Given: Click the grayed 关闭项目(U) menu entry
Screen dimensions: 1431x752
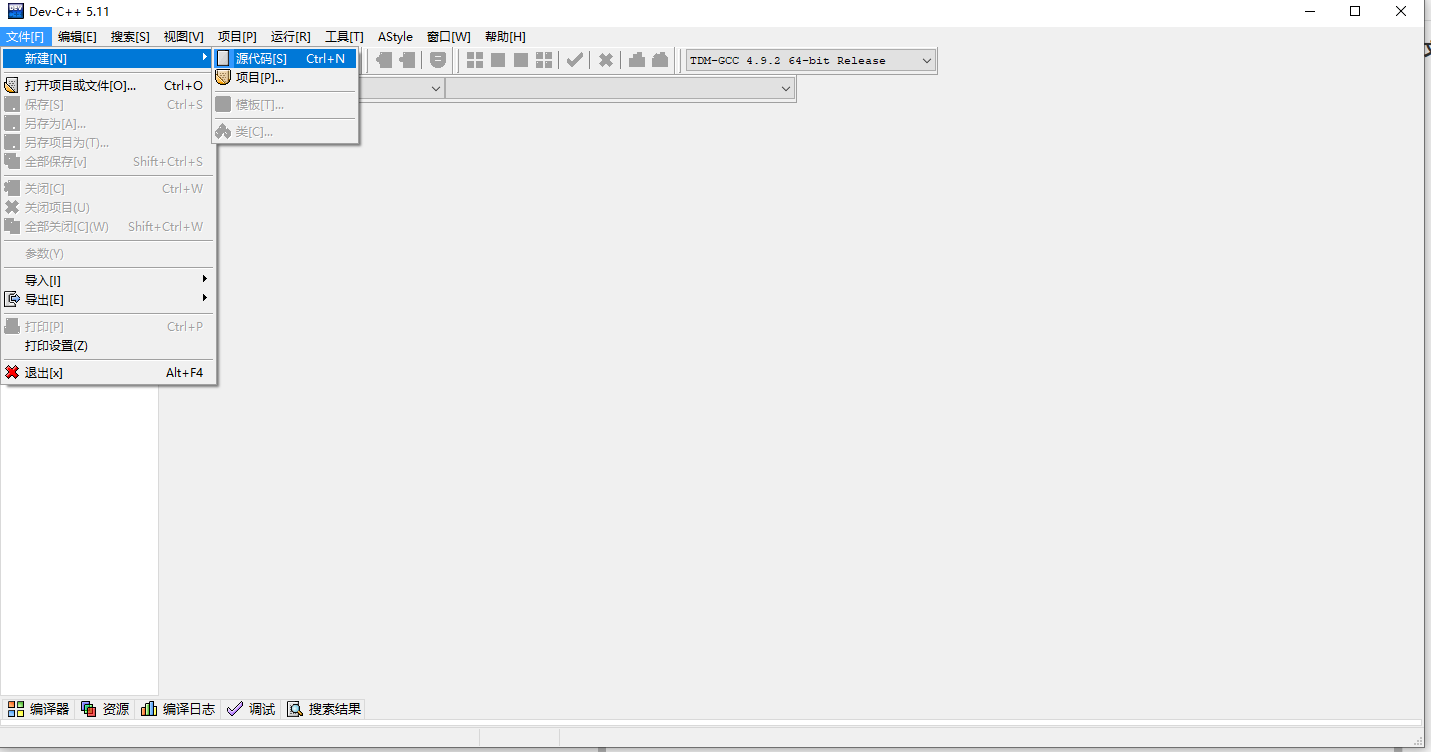Looking at the screenshot, I should pyautogui.click(x=108, y=208).
